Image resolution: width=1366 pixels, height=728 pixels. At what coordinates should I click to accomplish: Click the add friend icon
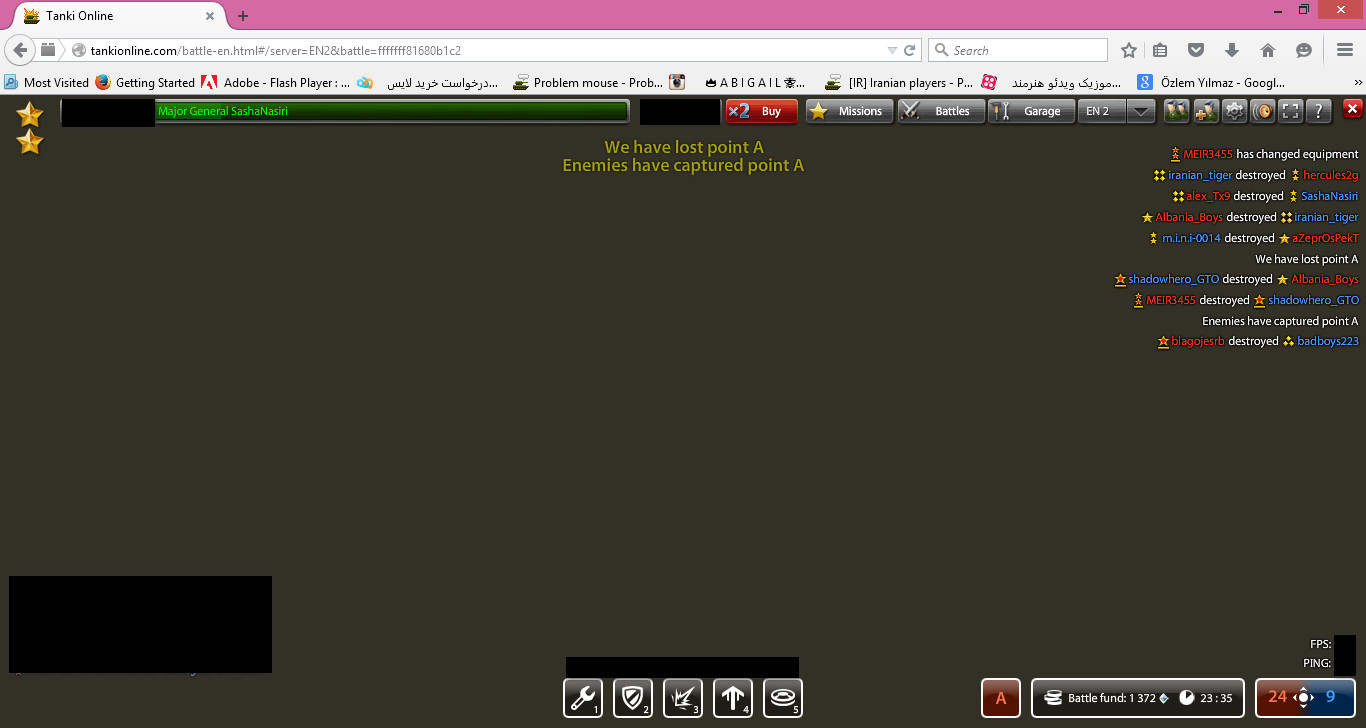(1206, 111)
